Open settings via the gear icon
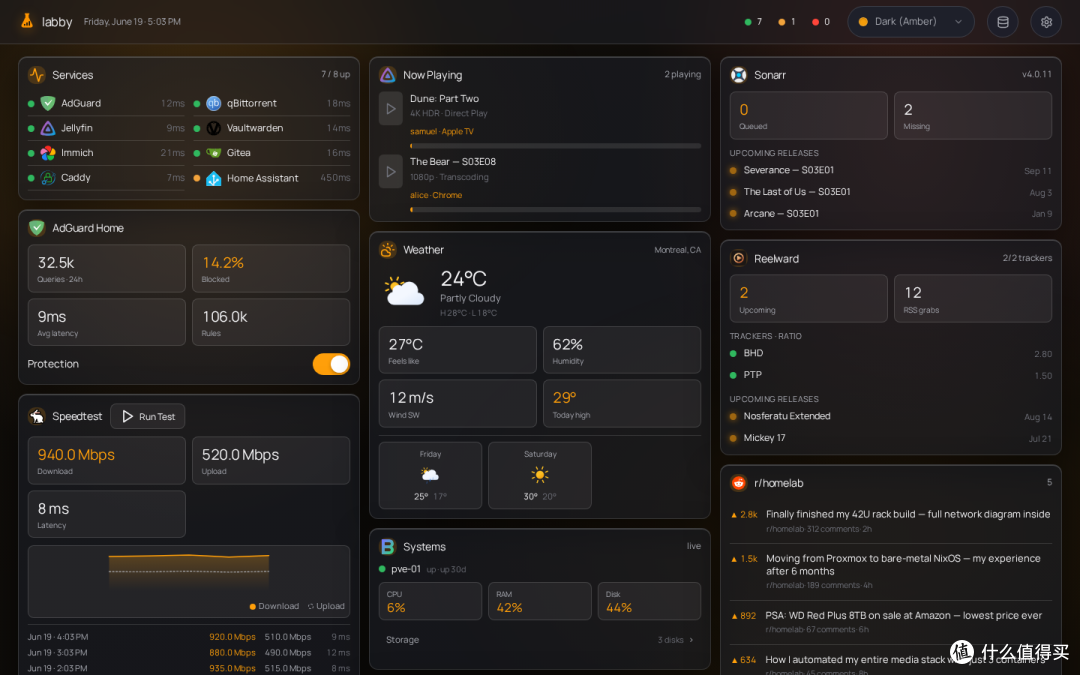The width and height of the screenshot is (1080, 675). 1046,22
